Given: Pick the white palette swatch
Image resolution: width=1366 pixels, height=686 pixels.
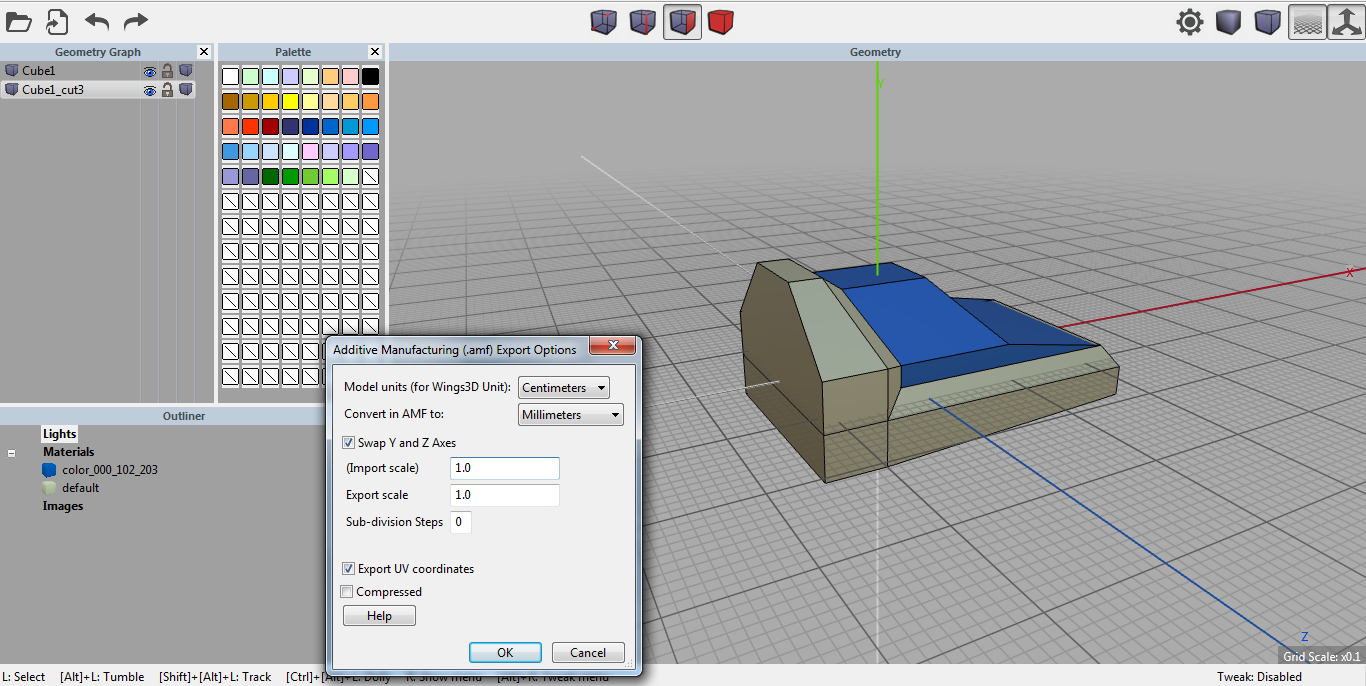Looking at the screenshot, I should pos(230,76).
